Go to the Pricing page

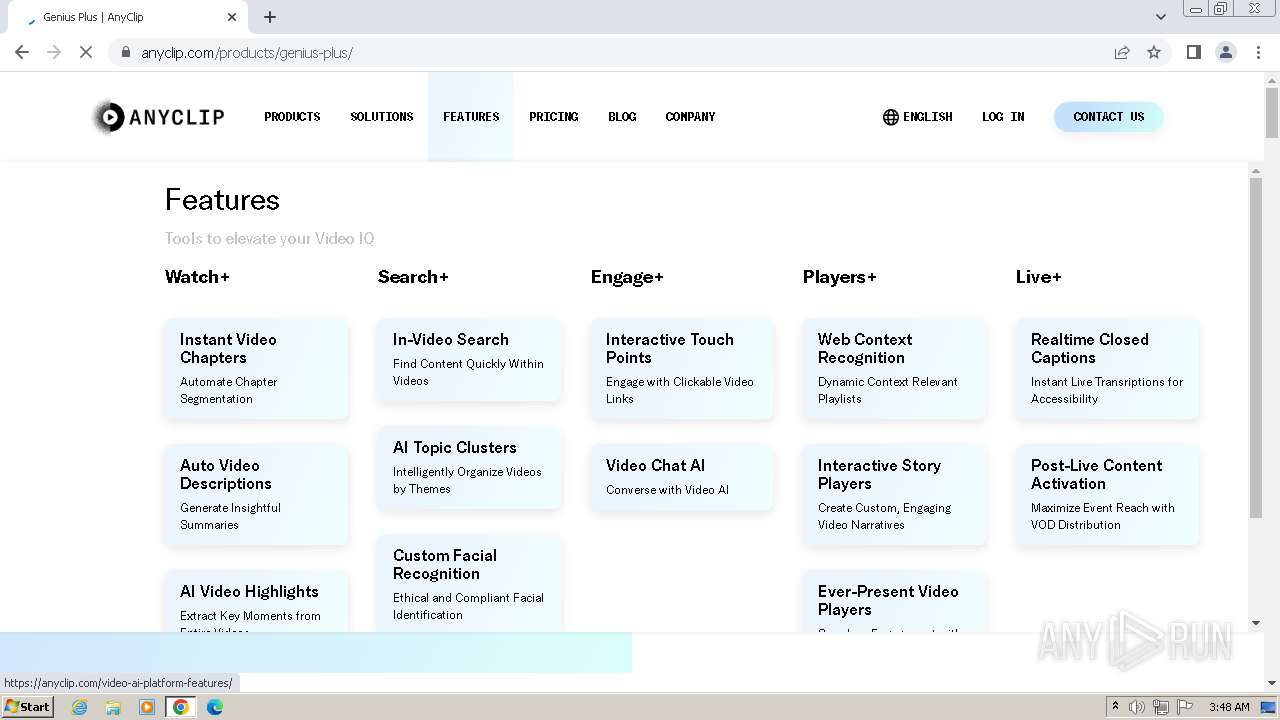tap(554, 117)
